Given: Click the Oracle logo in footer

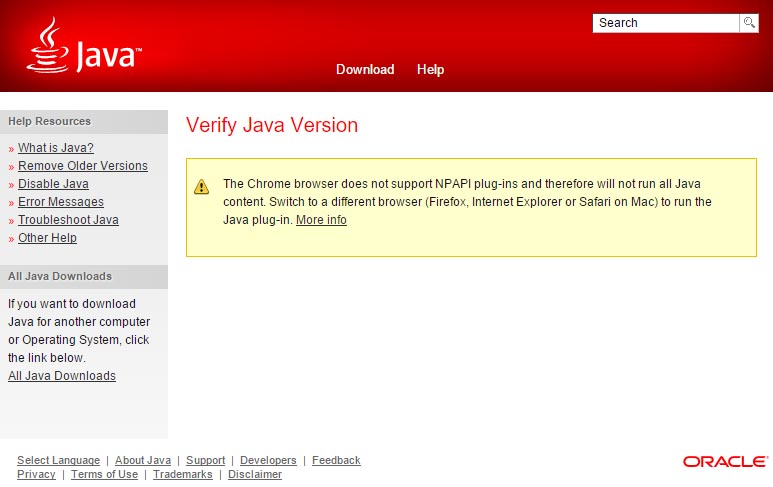Looking at the screenshot, I should click(725, 461).
